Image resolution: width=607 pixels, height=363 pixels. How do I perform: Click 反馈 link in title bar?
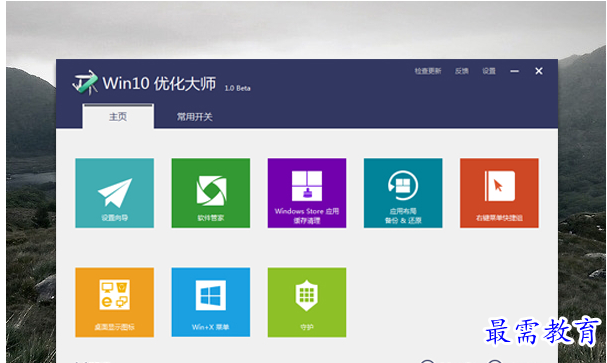tap(462, 71)
